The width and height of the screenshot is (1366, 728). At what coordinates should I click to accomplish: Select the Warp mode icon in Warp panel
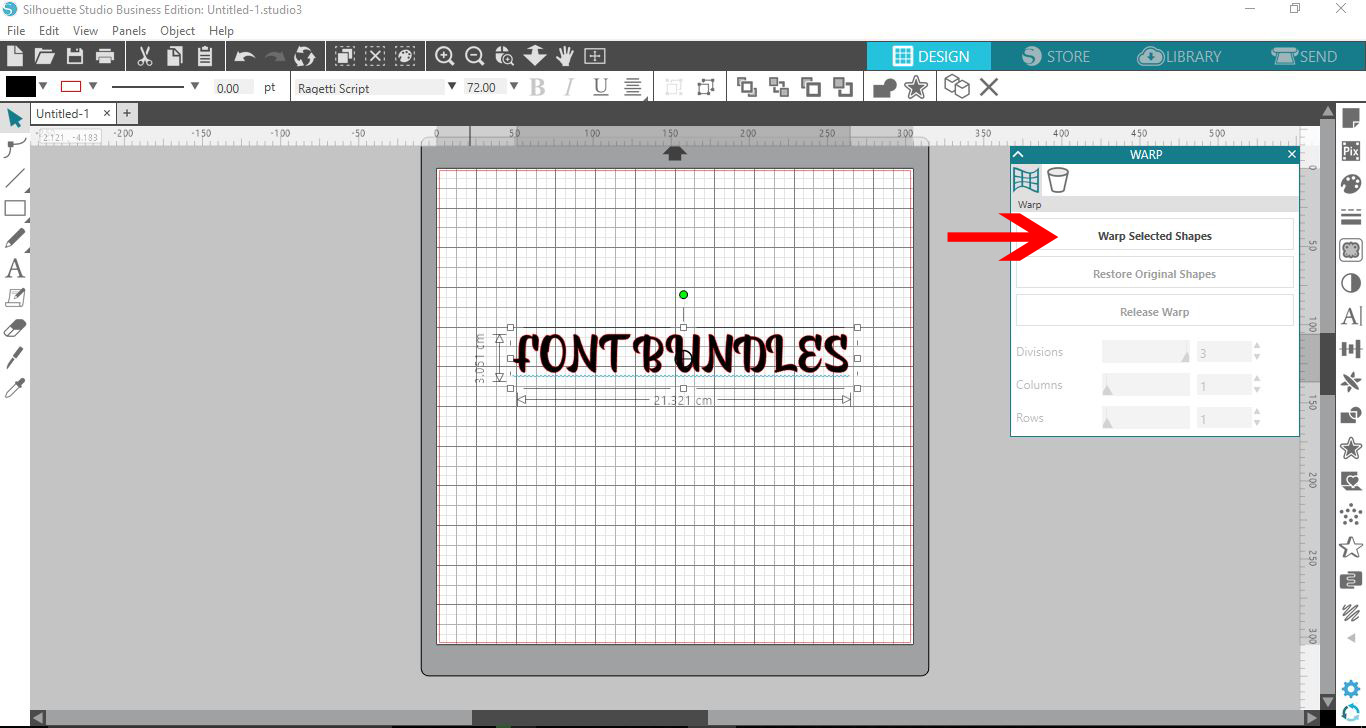(x=1025, y=180)
